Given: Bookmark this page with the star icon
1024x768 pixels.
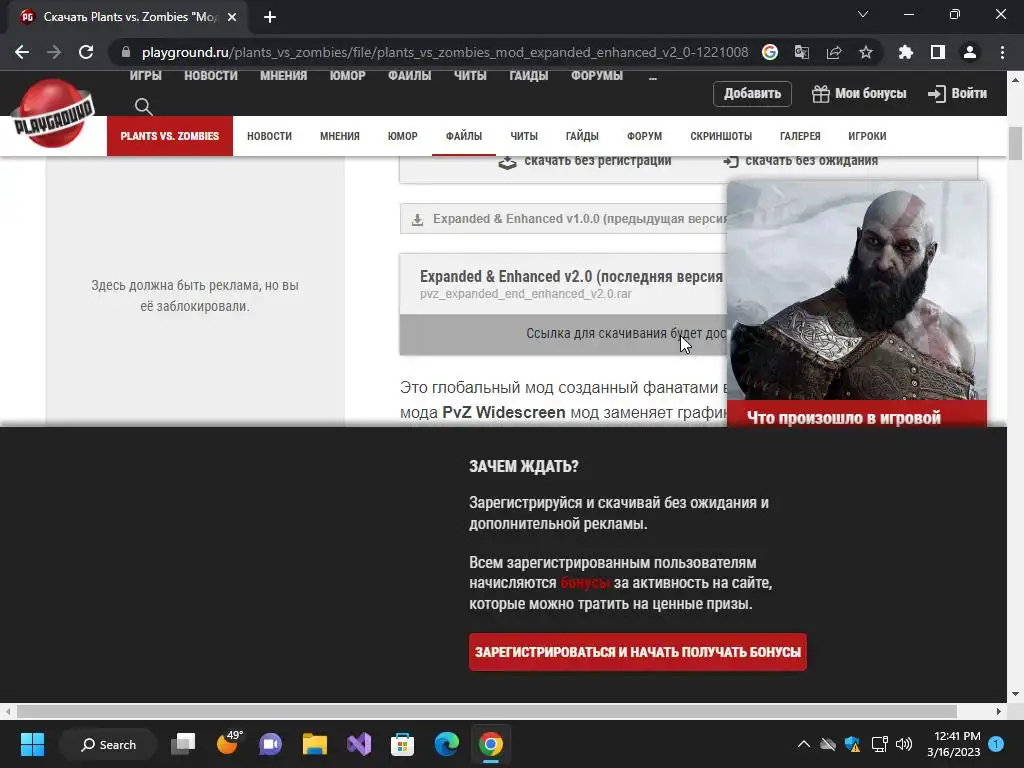Looking at the screenshot, I should [866, 52].
